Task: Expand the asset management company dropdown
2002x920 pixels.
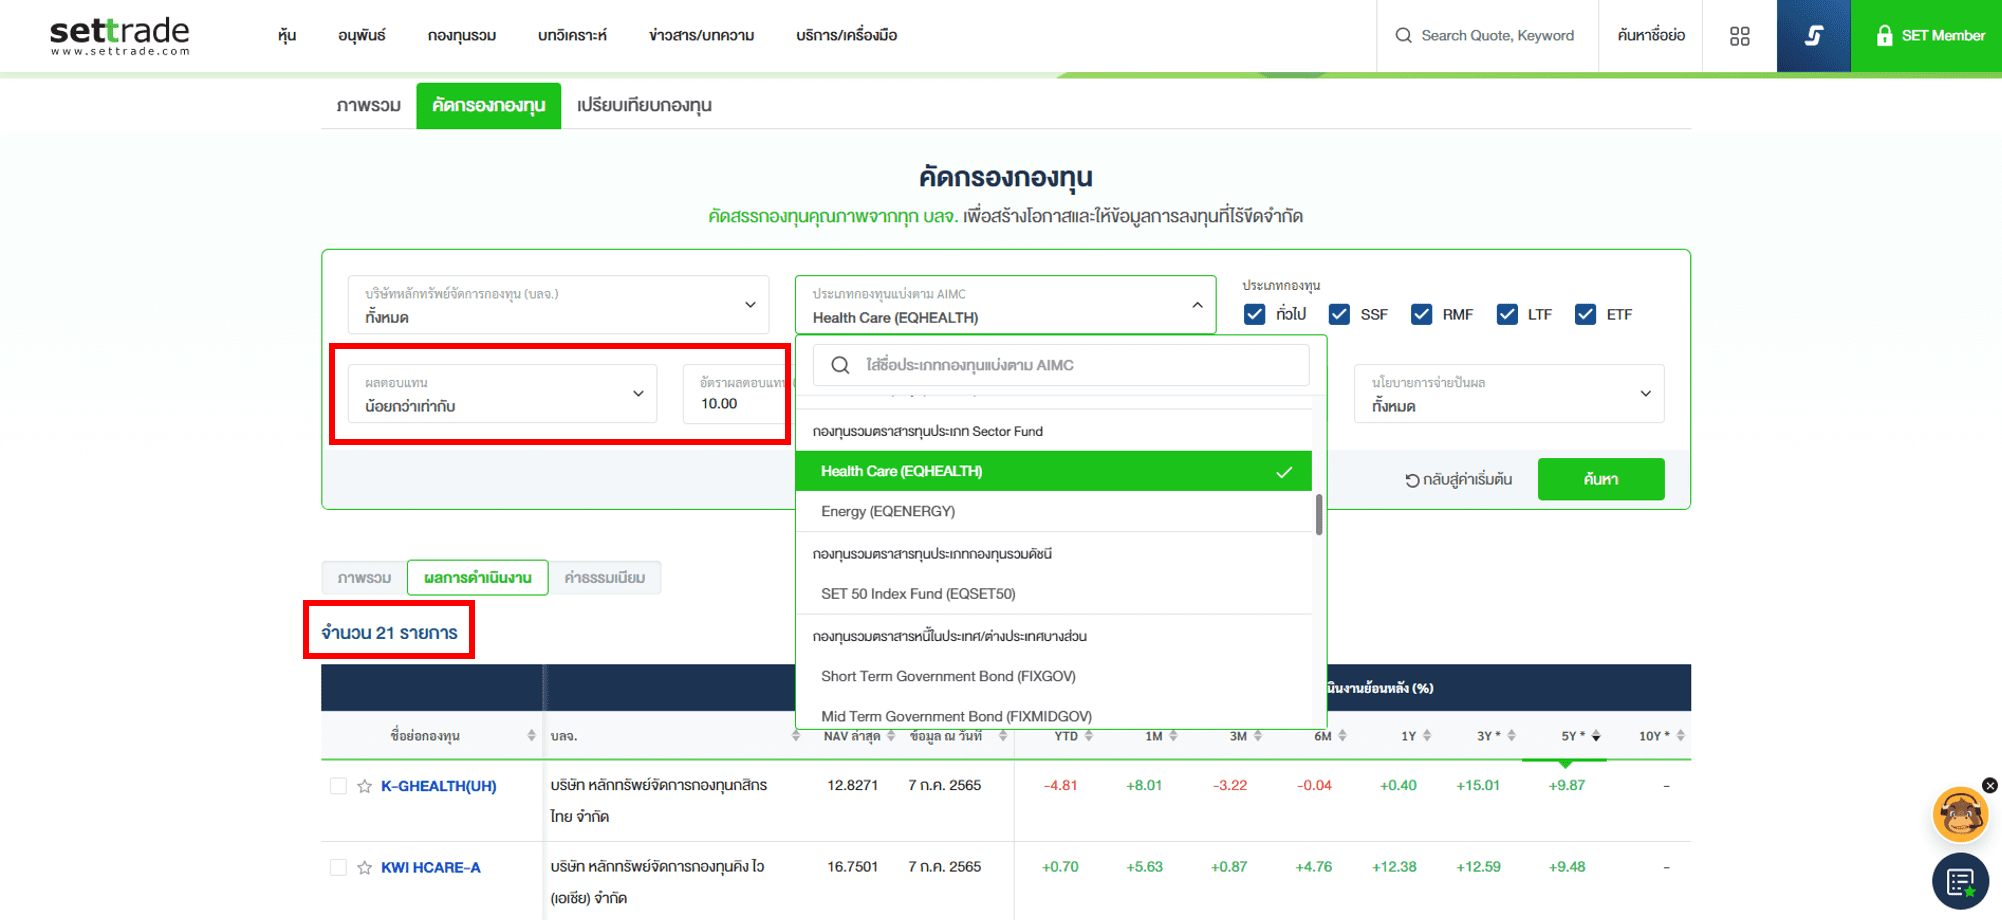Action: pos(558,305)
